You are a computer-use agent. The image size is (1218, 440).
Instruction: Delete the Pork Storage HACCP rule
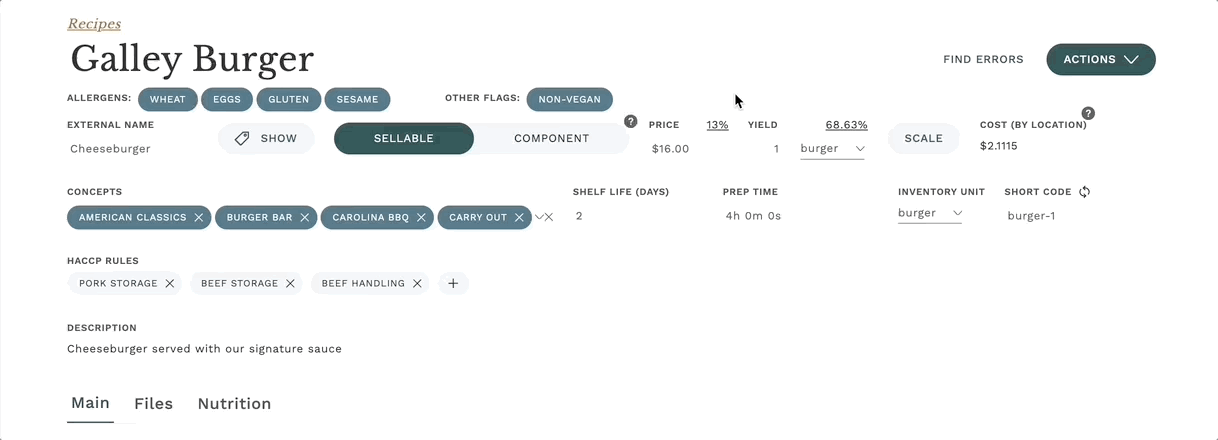(170, 284)
